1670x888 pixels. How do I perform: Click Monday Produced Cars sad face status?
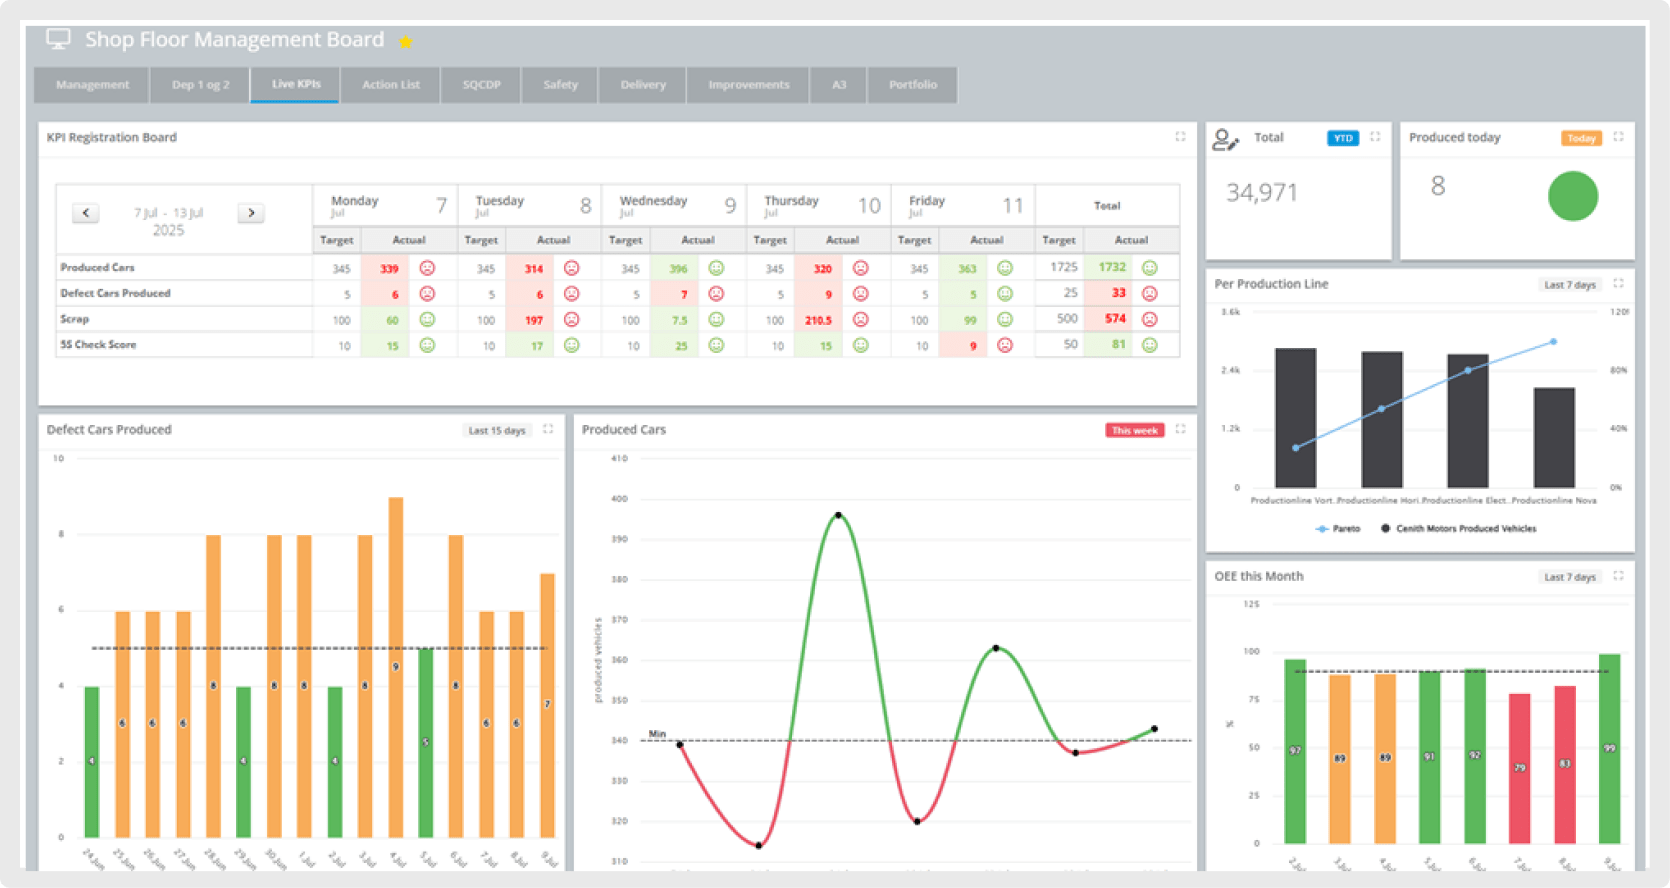[427, 268]
